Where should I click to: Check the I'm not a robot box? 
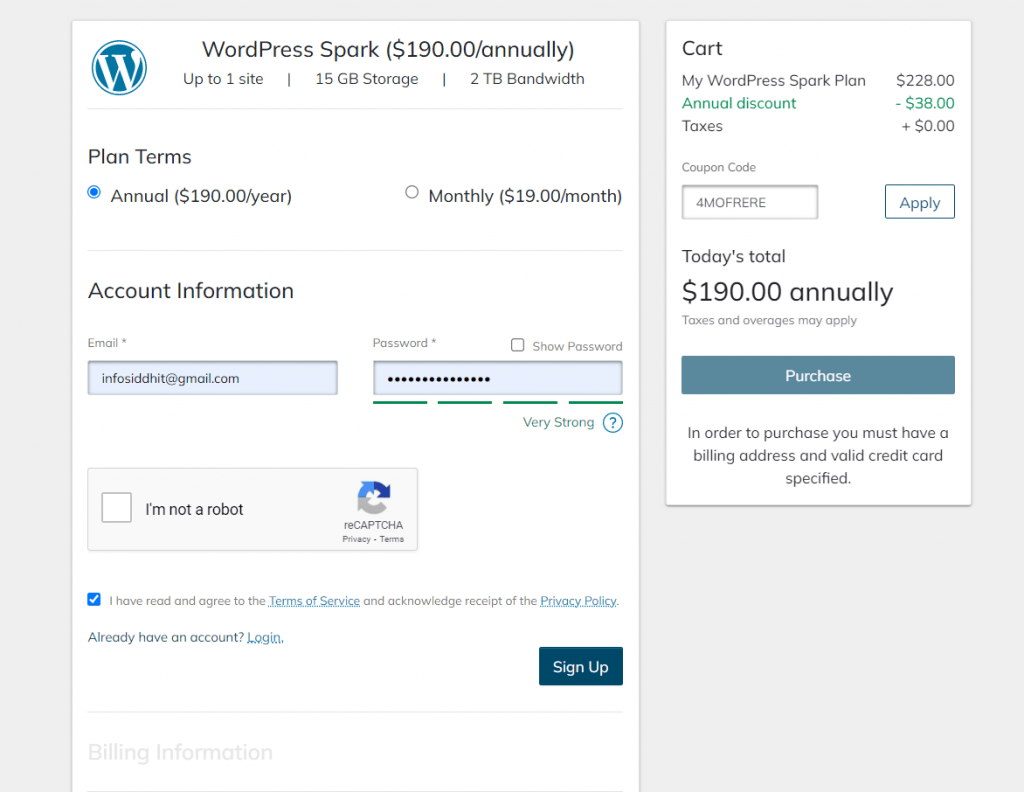[117, 508]
